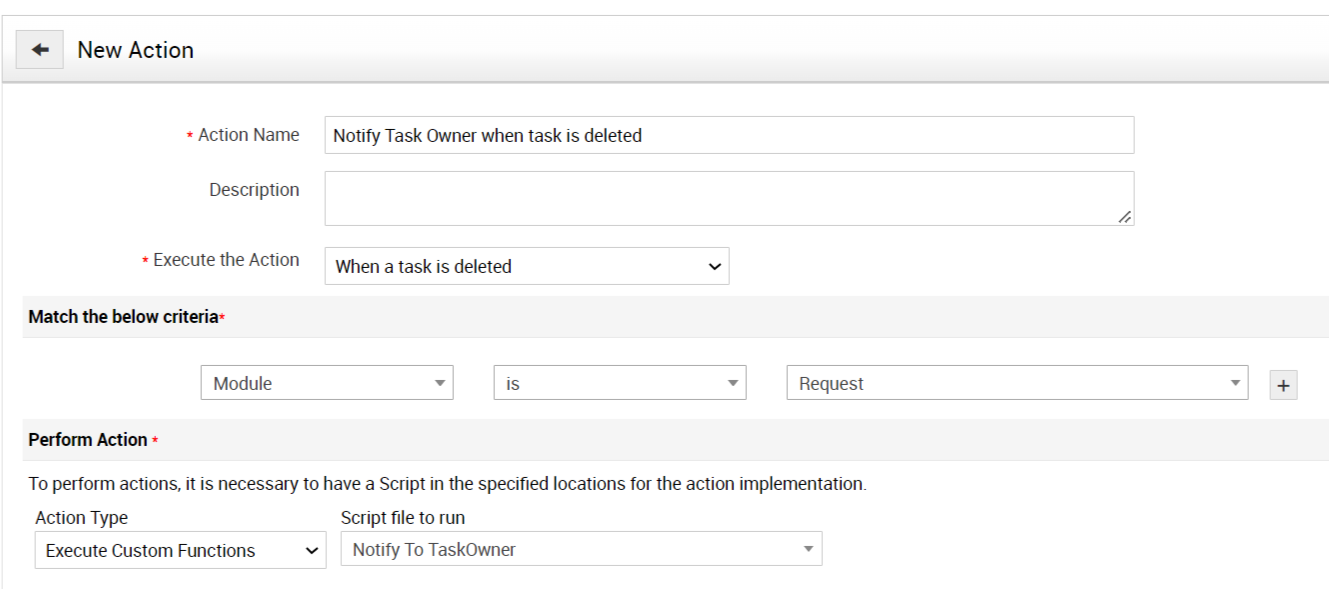This screenshot has height=589, width=1329.
Task: Add another criteria row with plus button
Action: [x=1283, y=385]
